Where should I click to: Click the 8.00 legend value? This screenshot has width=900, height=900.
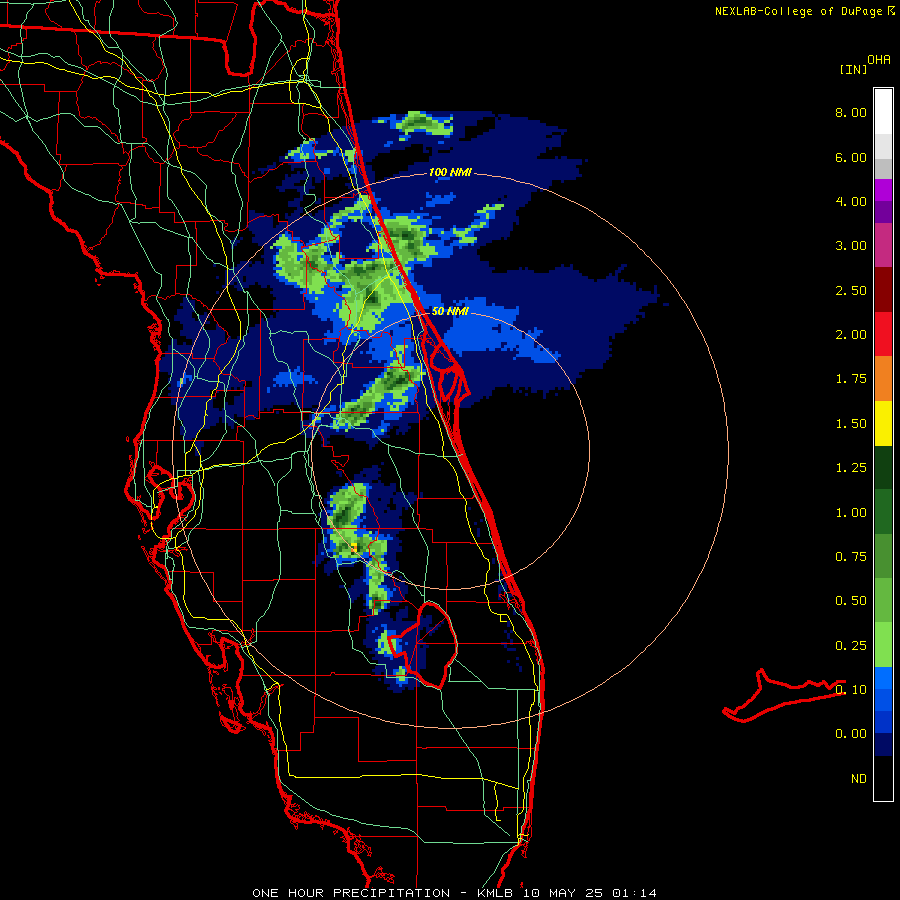(851, 112)
